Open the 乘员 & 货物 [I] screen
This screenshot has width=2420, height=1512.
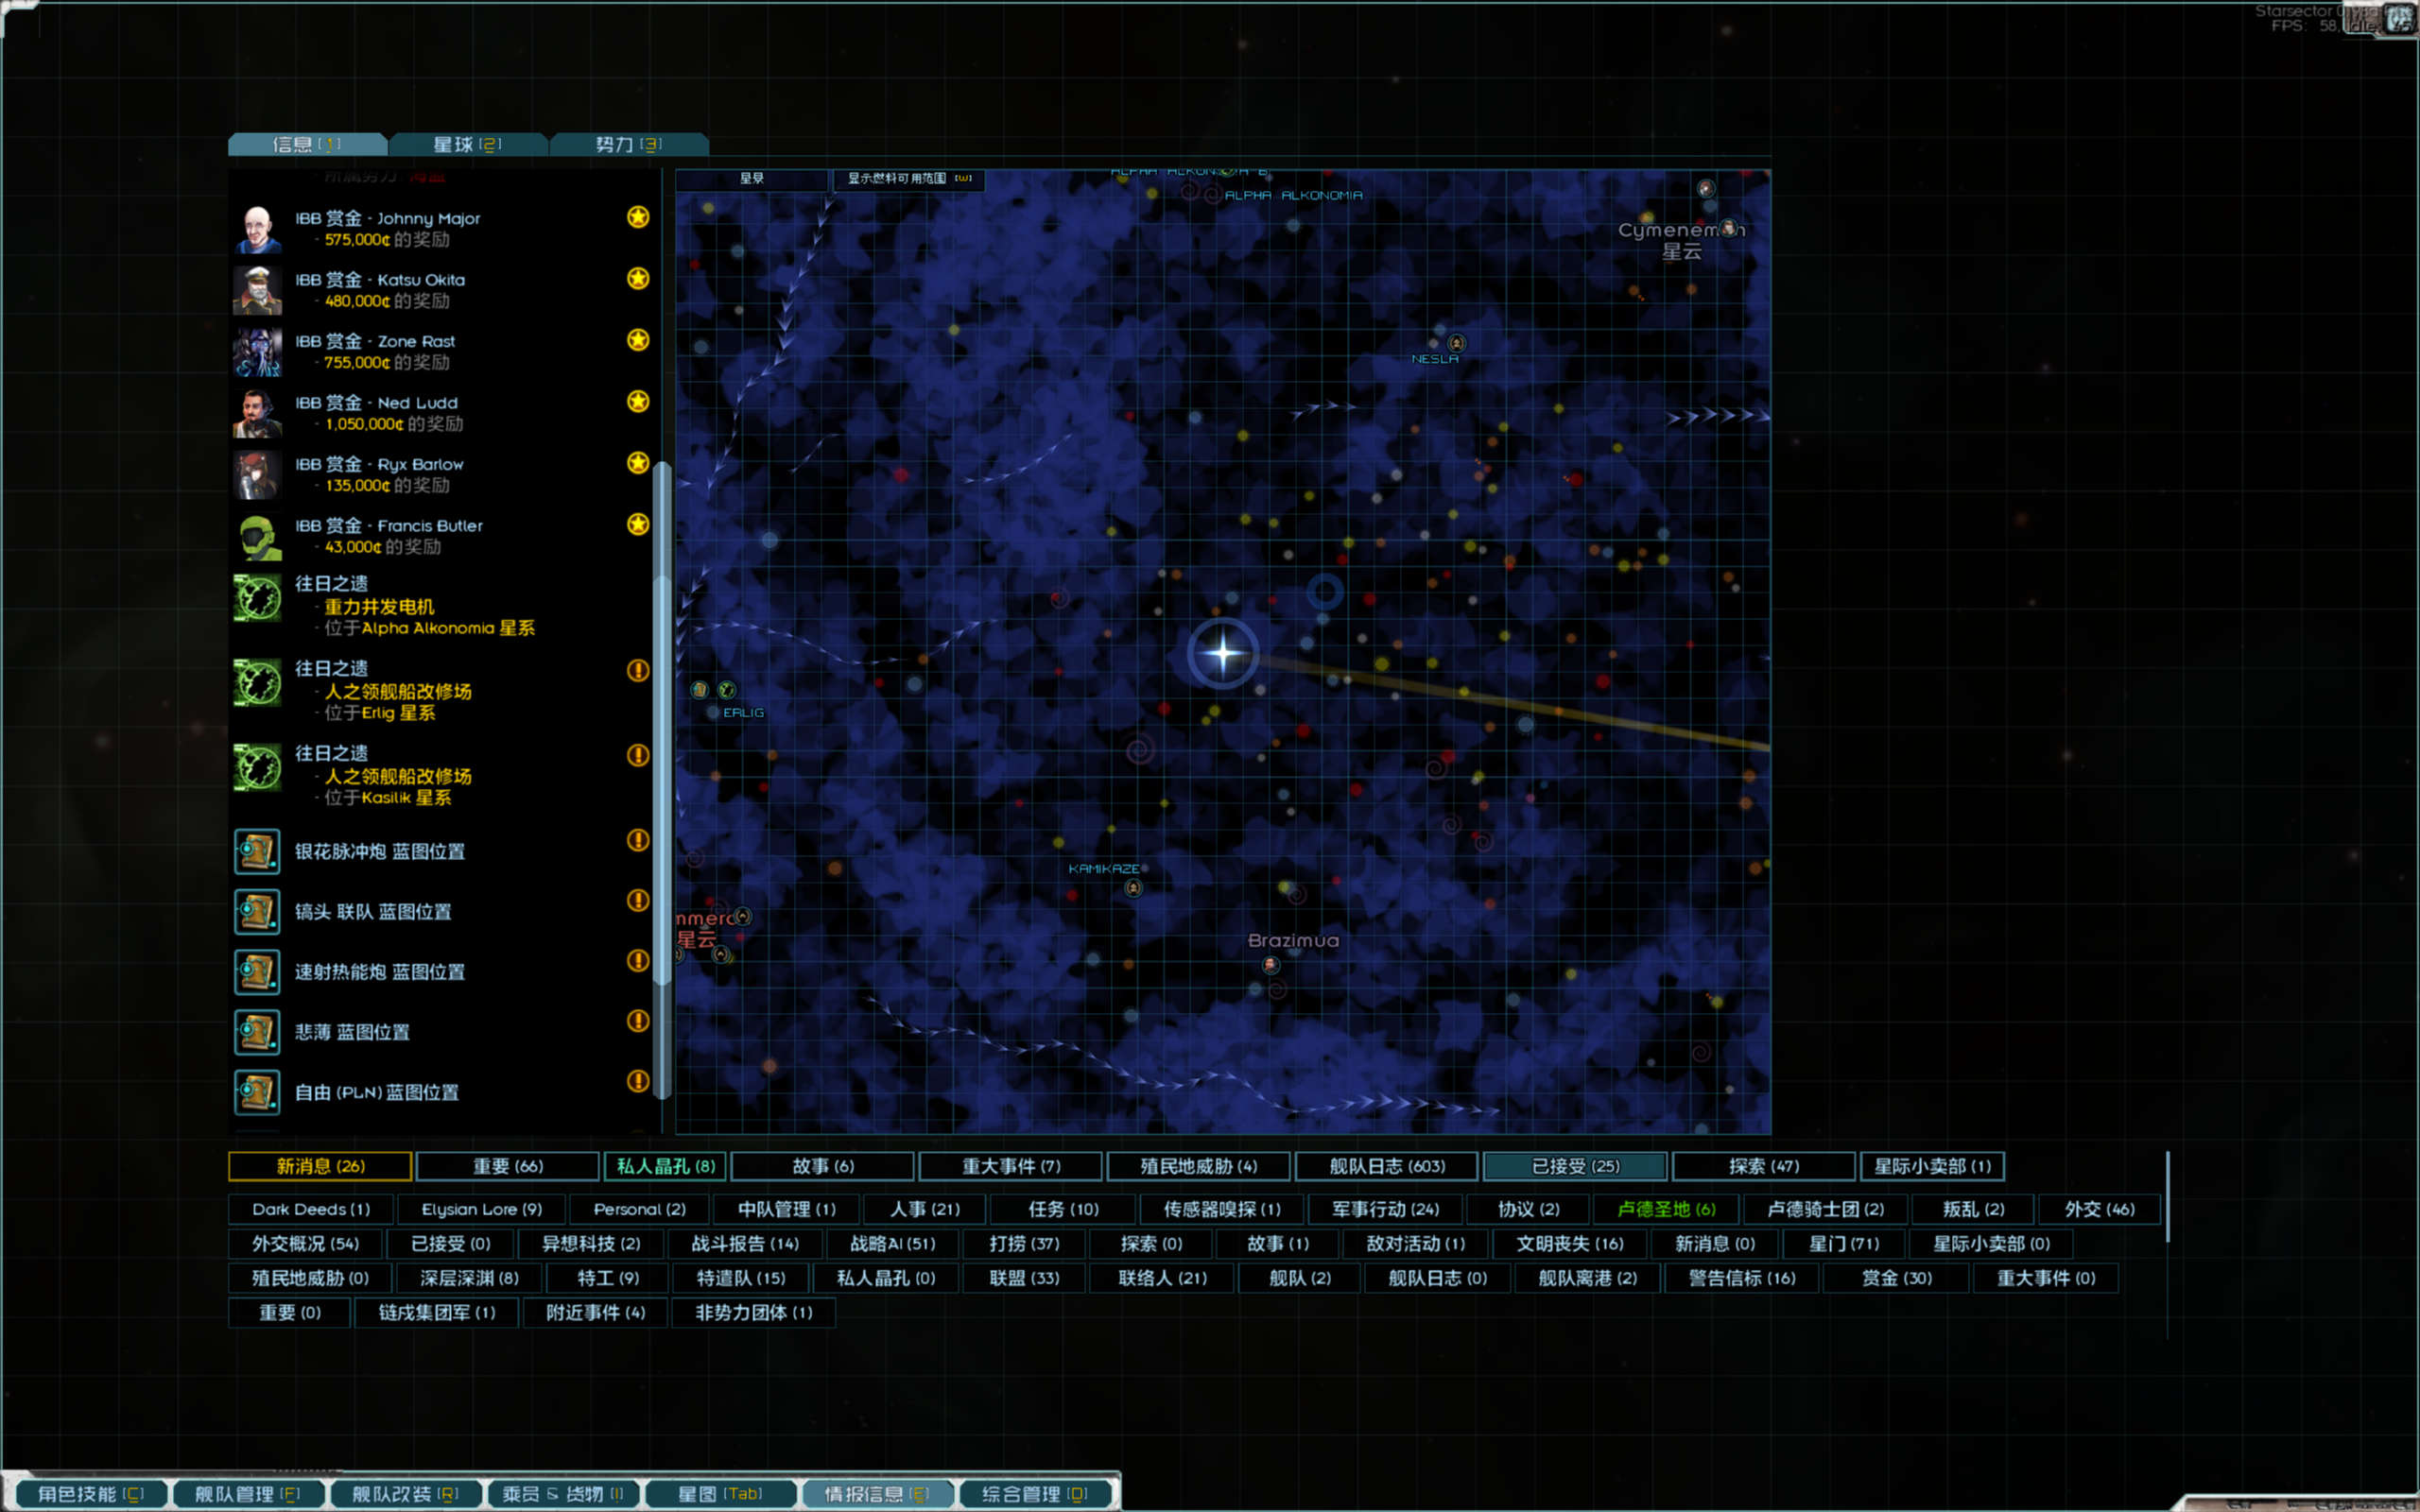[x=562, y=1493]
